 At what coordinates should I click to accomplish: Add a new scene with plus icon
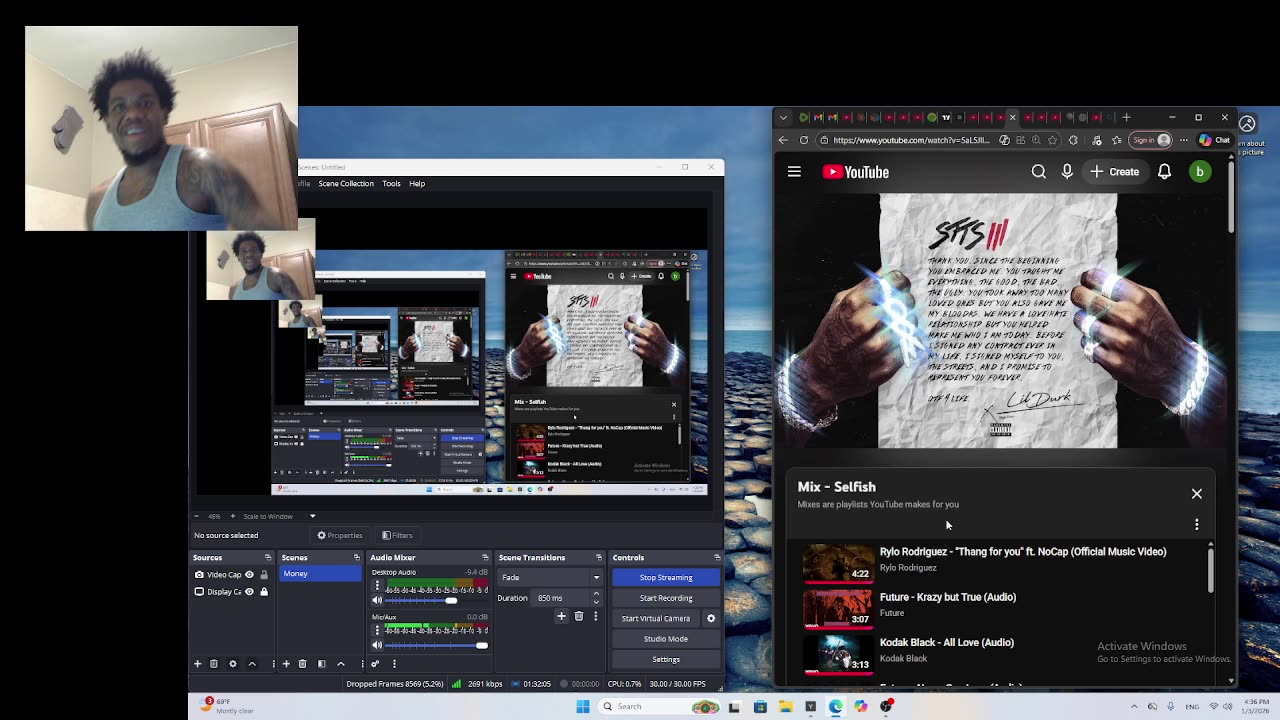click(x=286, y=664)
